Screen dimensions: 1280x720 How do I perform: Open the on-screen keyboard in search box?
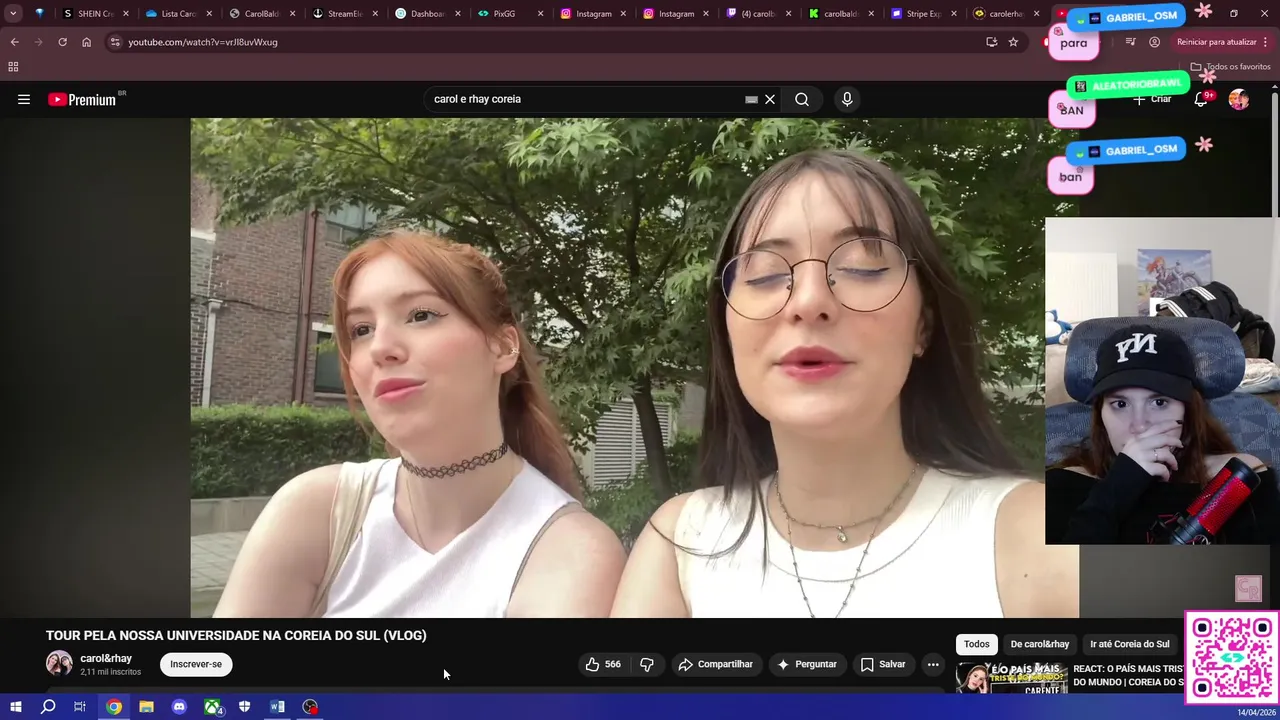pyautogui.click(x=751, y=99)
